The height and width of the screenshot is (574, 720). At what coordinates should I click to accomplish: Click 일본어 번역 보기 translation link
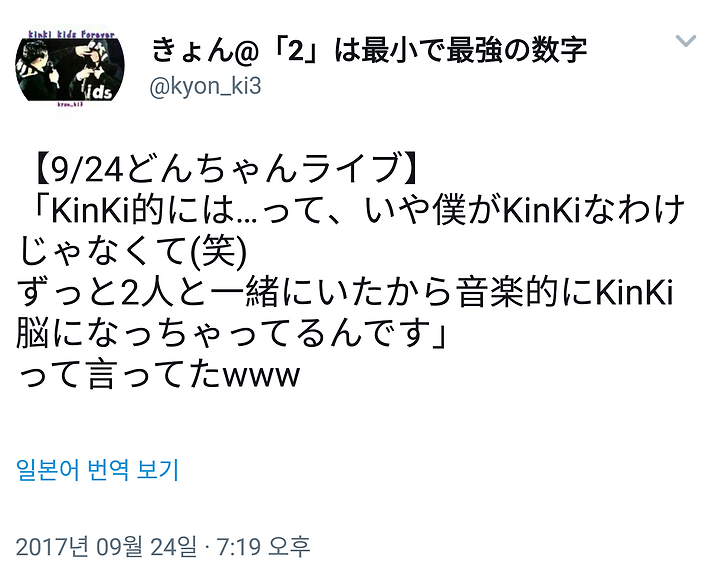click(97, 470)
